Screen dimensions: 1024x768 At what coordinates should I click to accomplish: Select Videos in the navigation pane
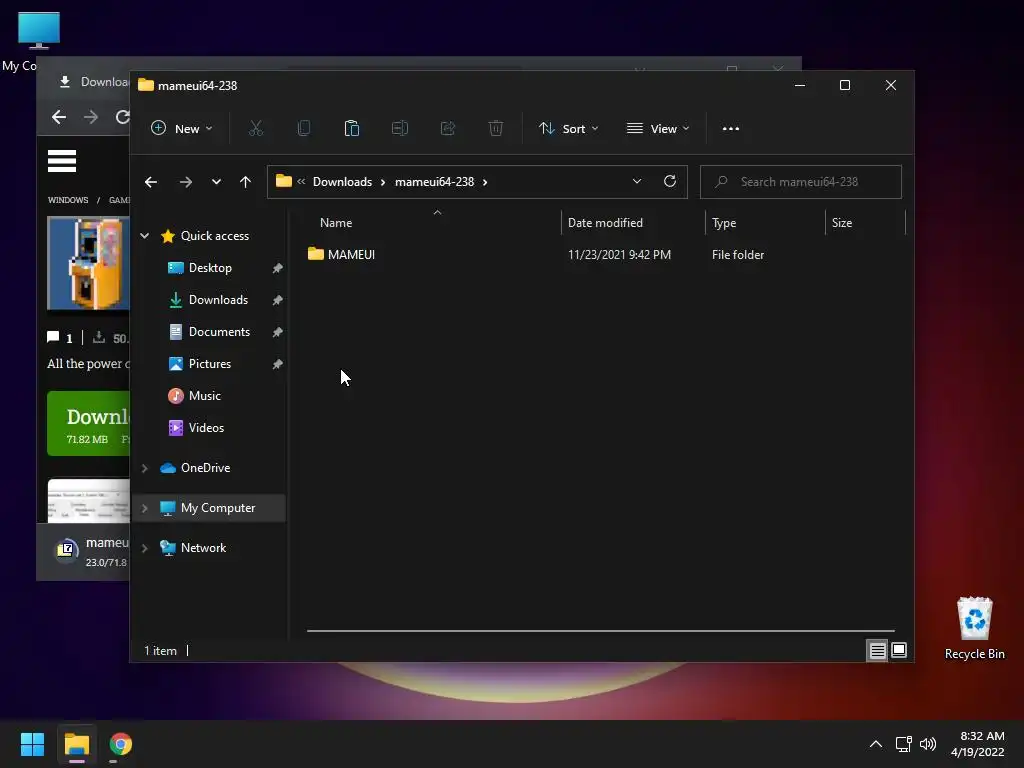click(x=206, y=428)
